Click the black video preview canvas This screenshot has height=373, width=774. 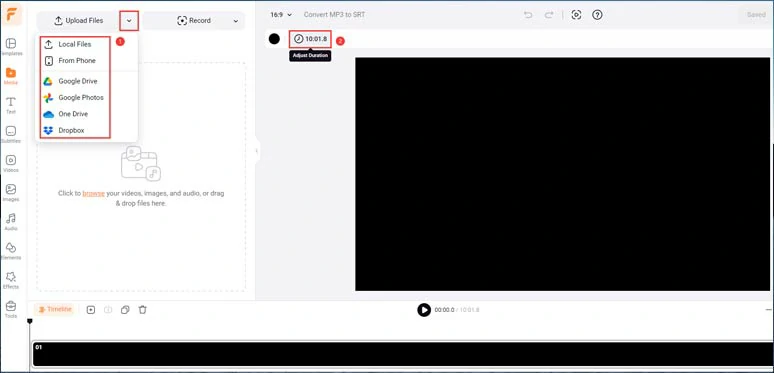pos(562,174)
